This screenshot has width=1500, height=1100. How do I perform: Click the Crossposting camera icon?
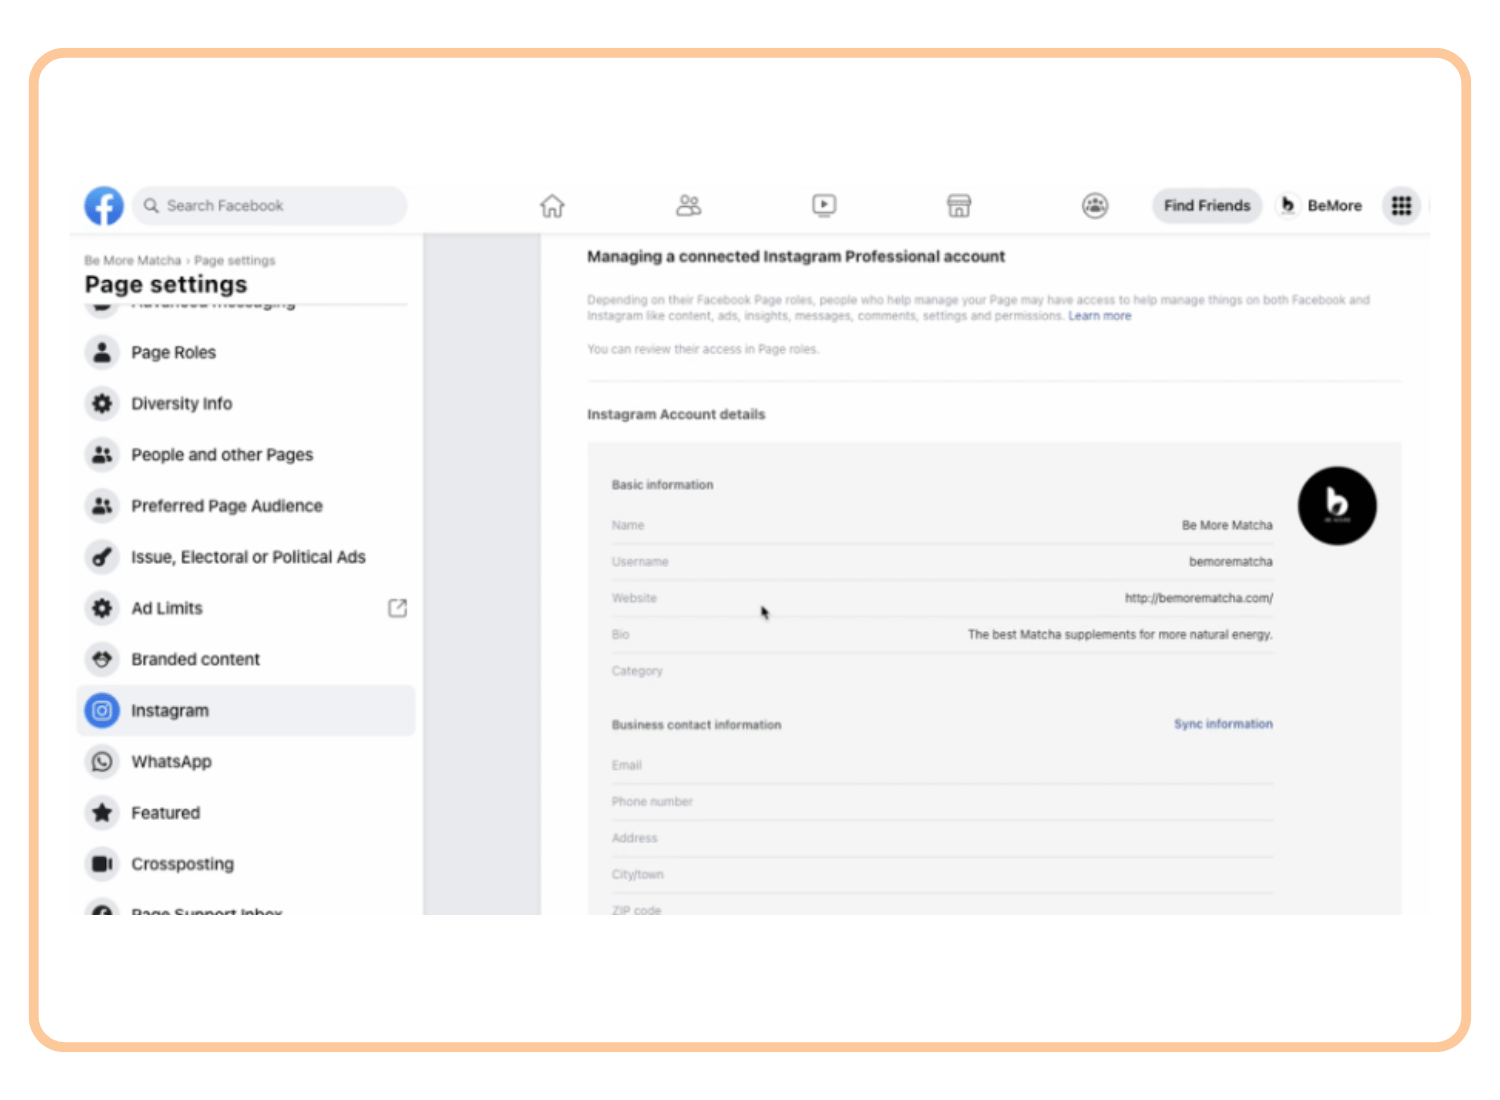tap(102, 864)
